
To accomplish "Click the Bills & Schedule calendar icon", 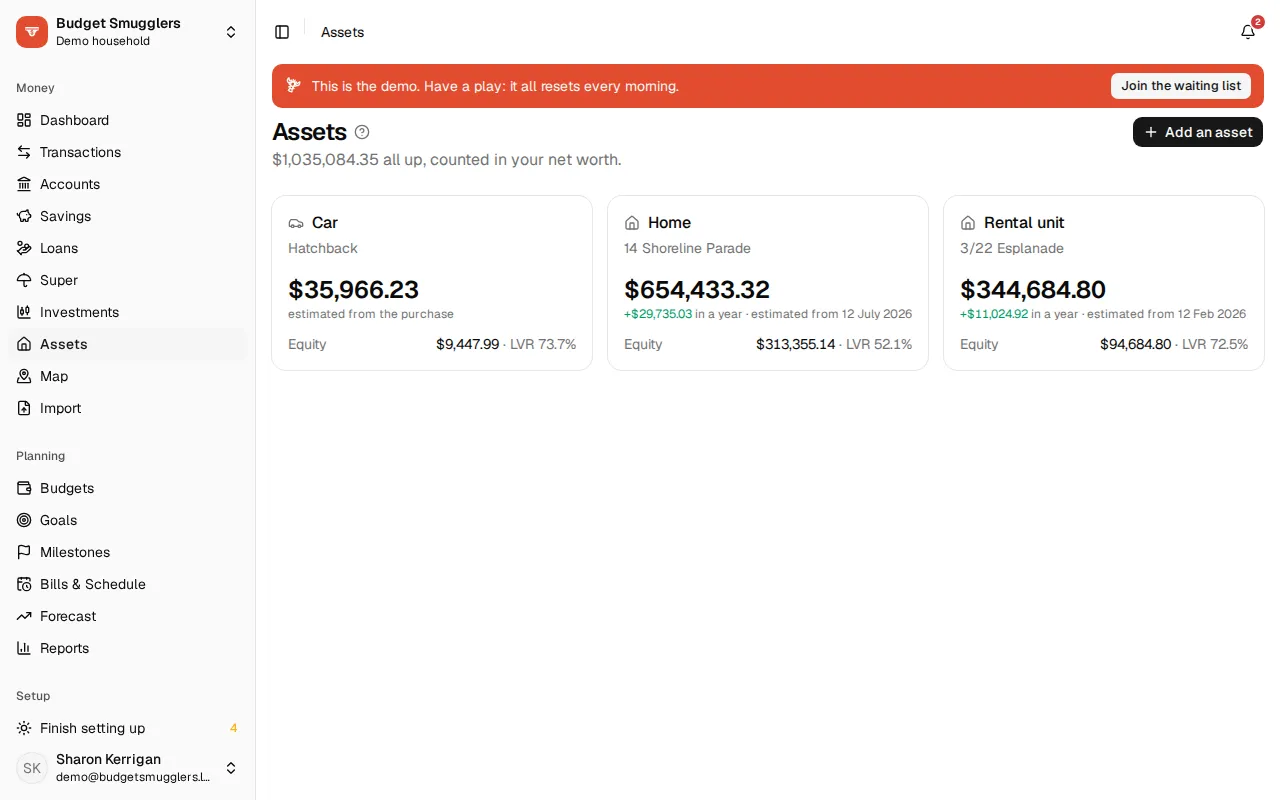I will point(24,584).
